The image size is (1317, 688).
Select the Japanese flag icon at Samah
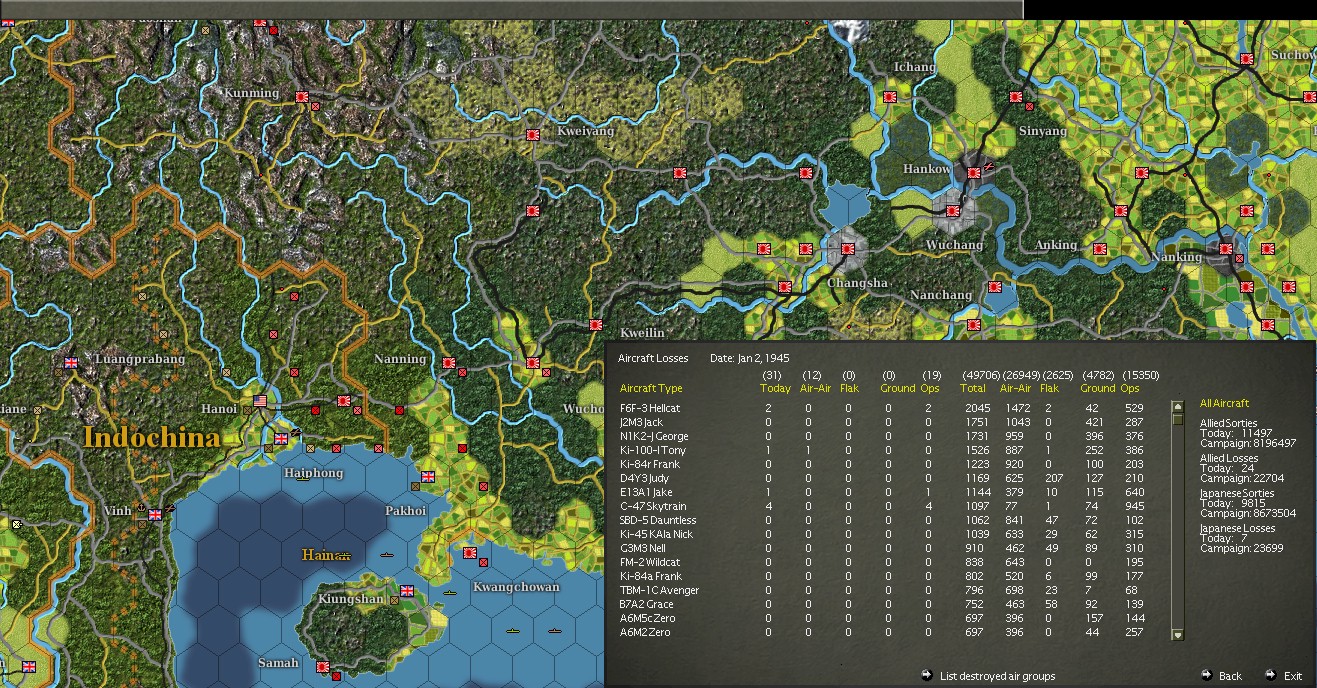click(x=323, y=666)
